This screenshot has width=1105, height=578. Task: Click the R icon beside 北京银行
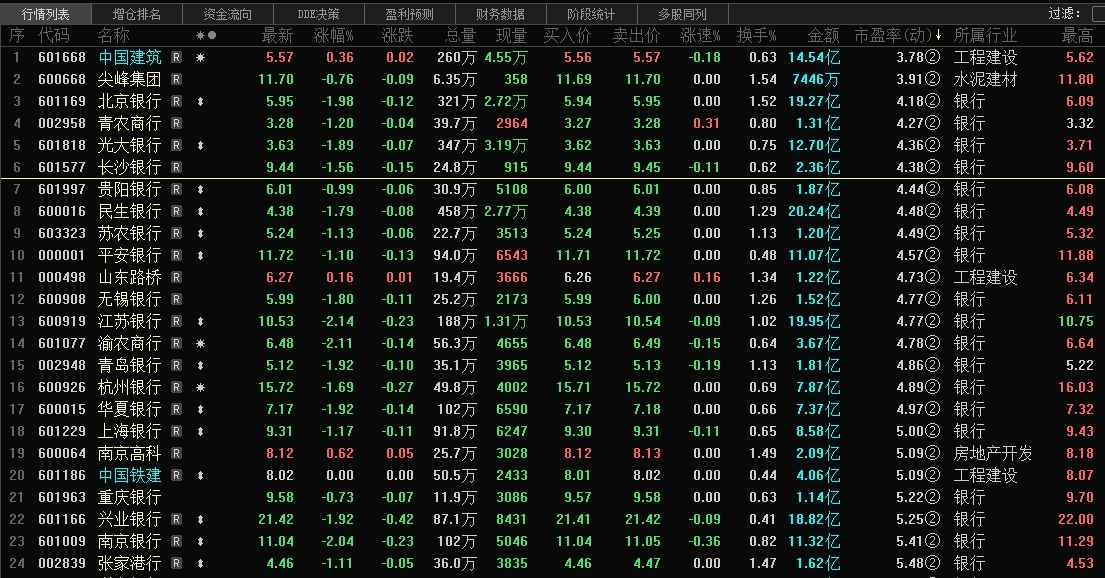click(x=176, y=102)
